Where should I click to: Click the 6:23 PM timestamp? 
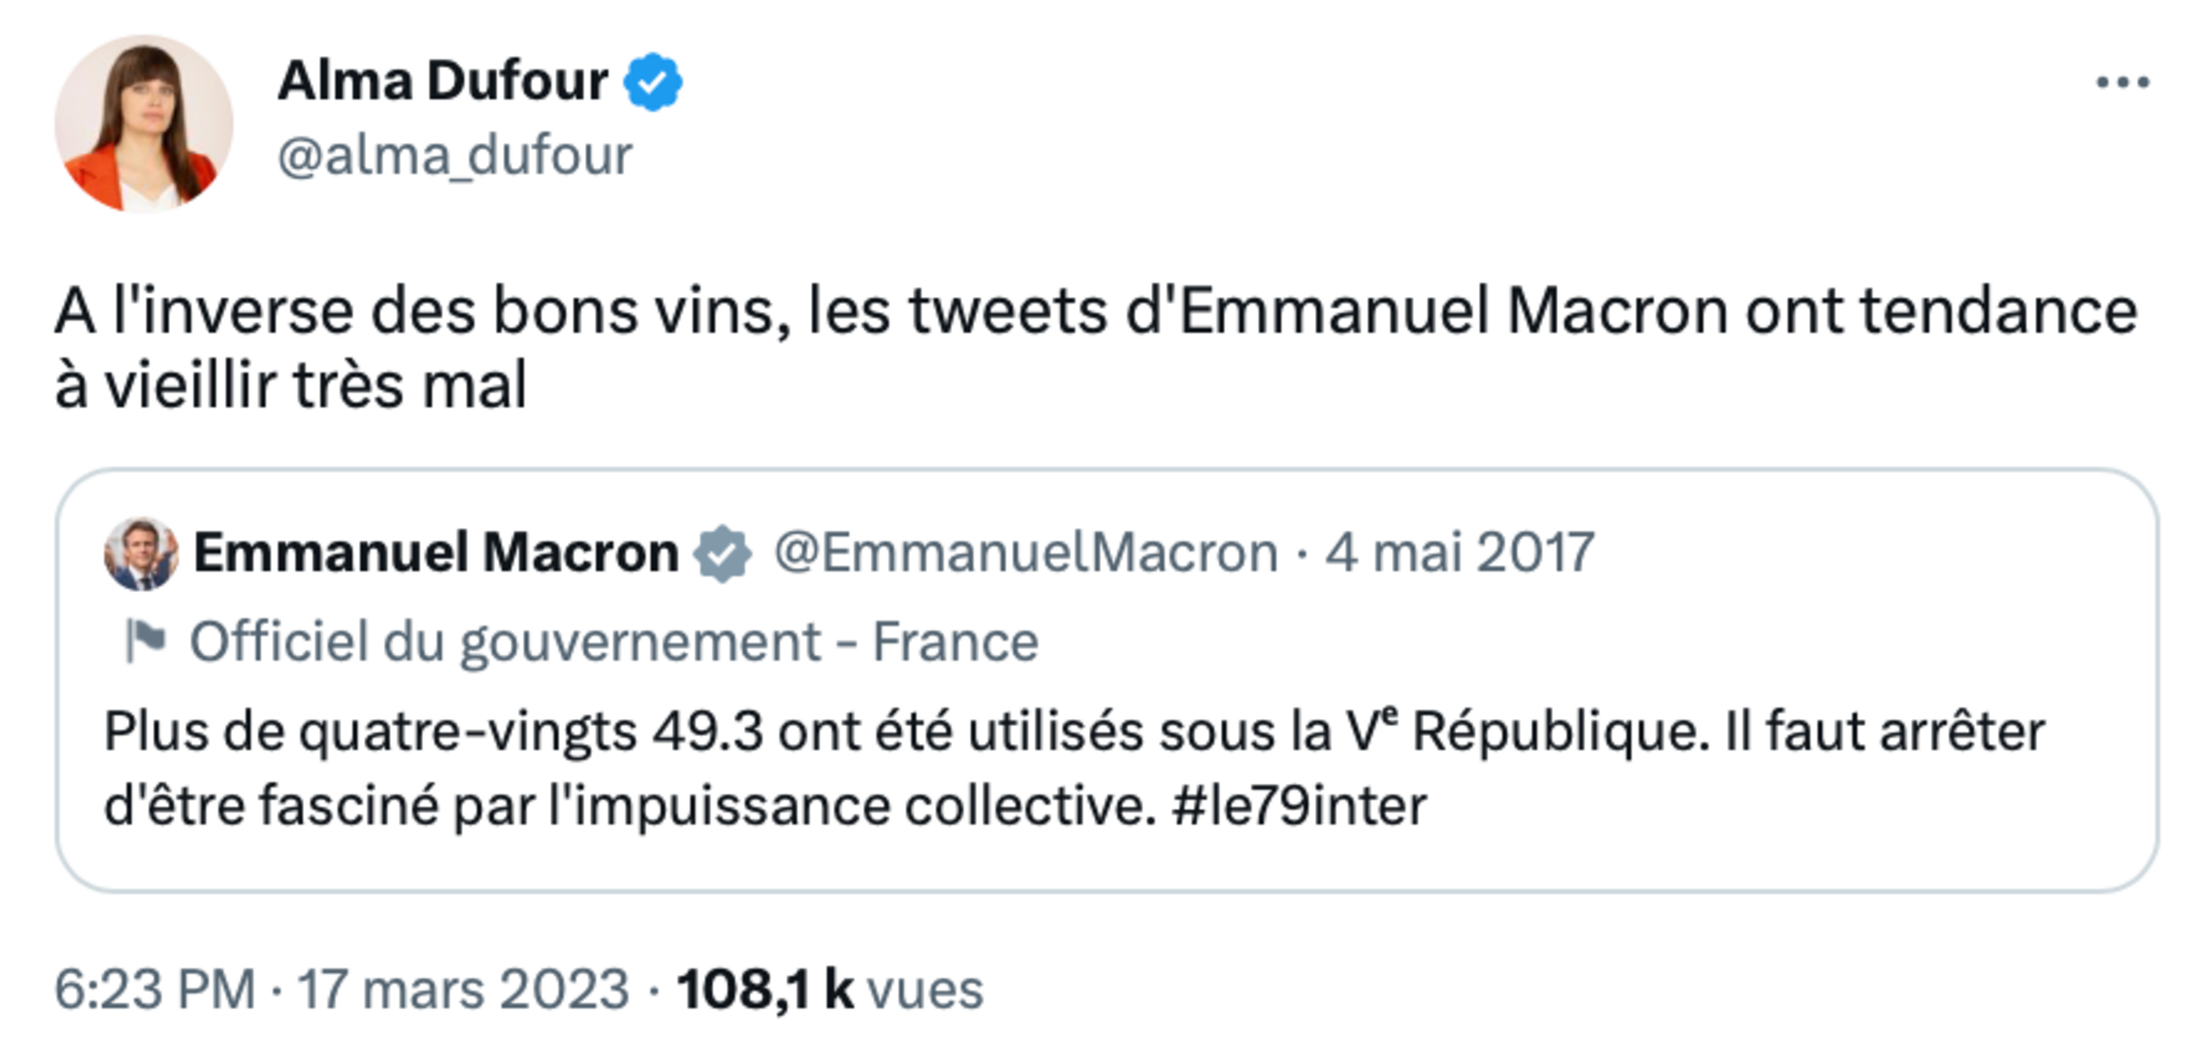pos(155,989)
